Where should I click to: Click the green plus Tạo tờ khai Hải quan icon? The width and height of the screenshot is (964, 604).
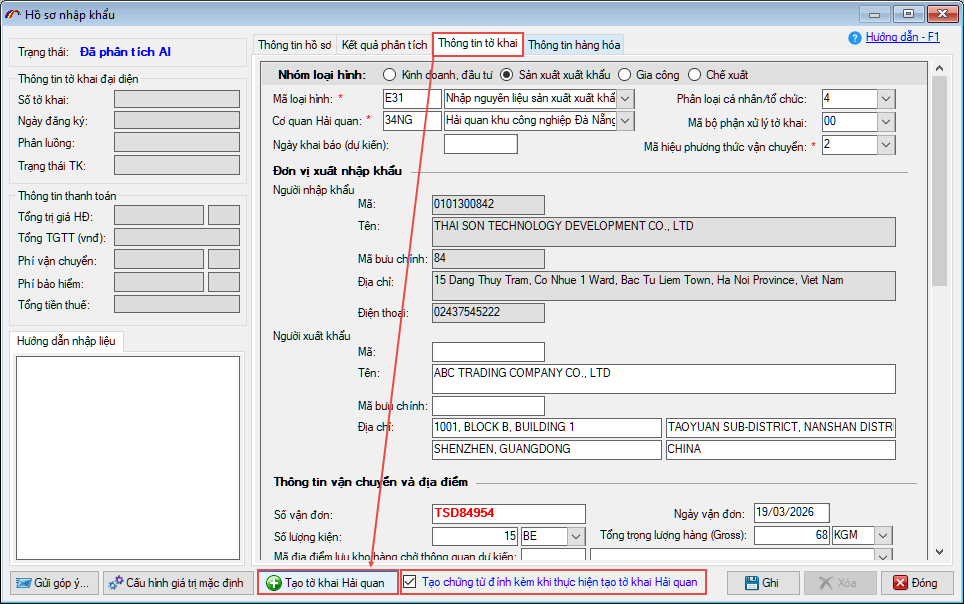274,583
